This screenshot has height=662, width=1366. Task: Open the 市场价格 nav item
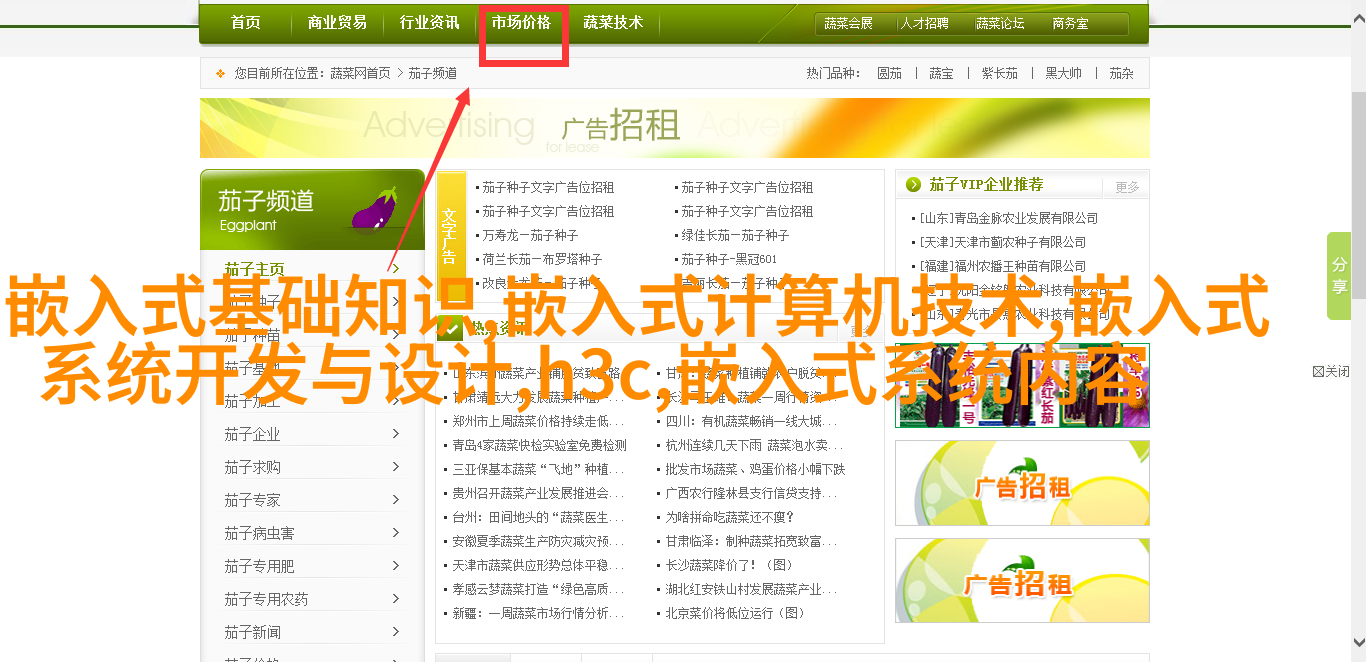[x=521, y=22]
